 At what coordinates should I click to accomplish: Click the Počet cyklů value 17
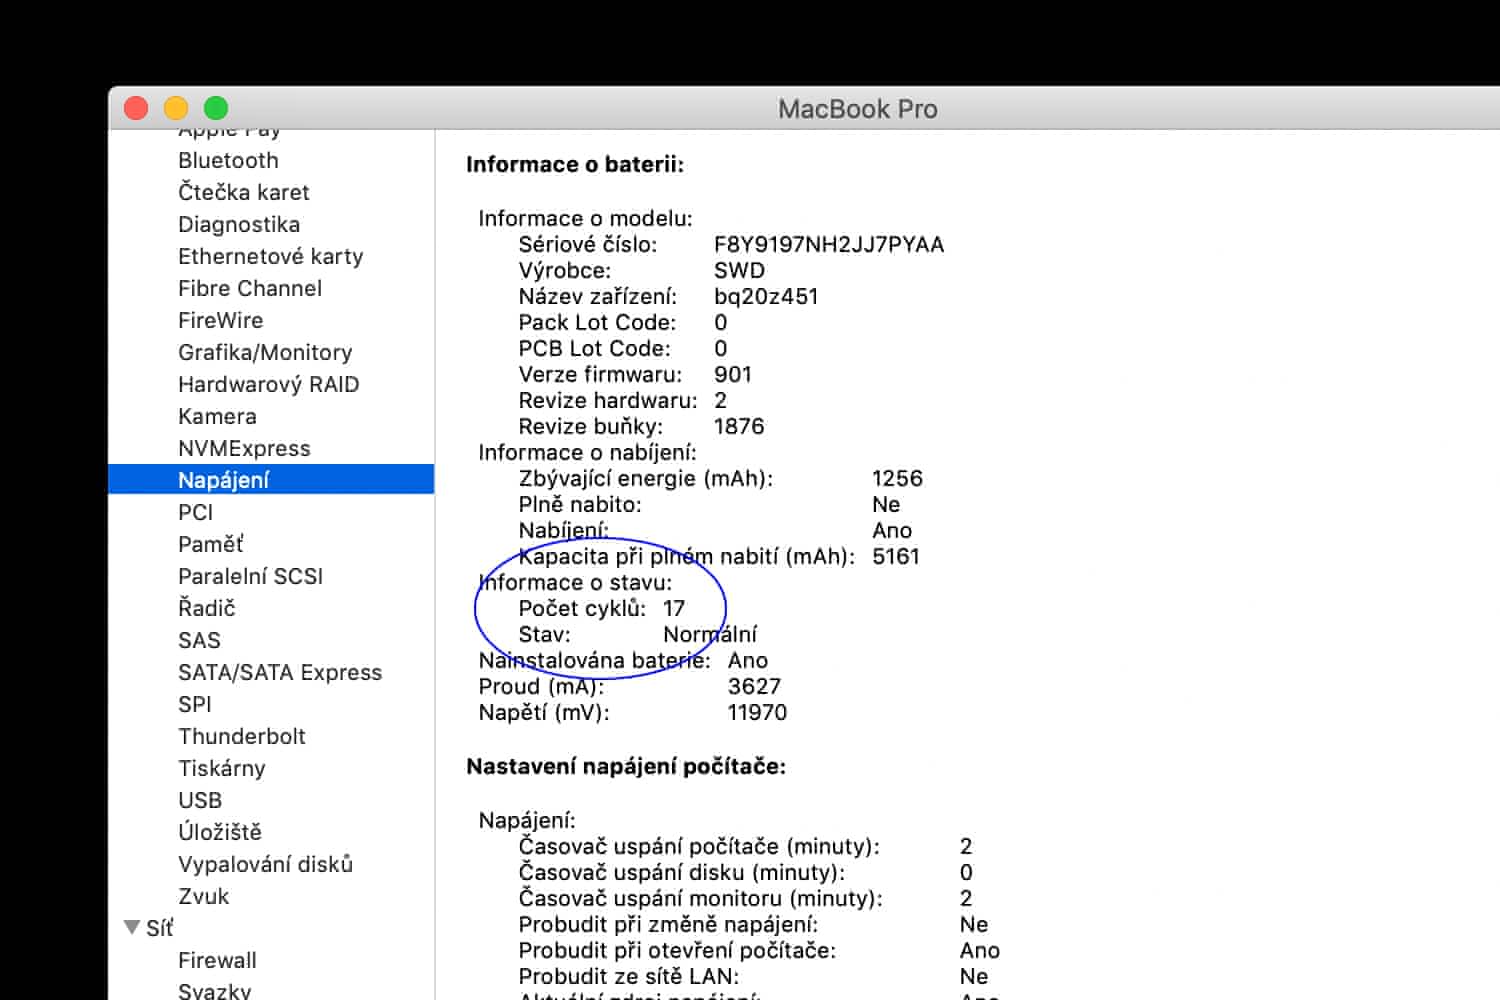pos(674,608)
